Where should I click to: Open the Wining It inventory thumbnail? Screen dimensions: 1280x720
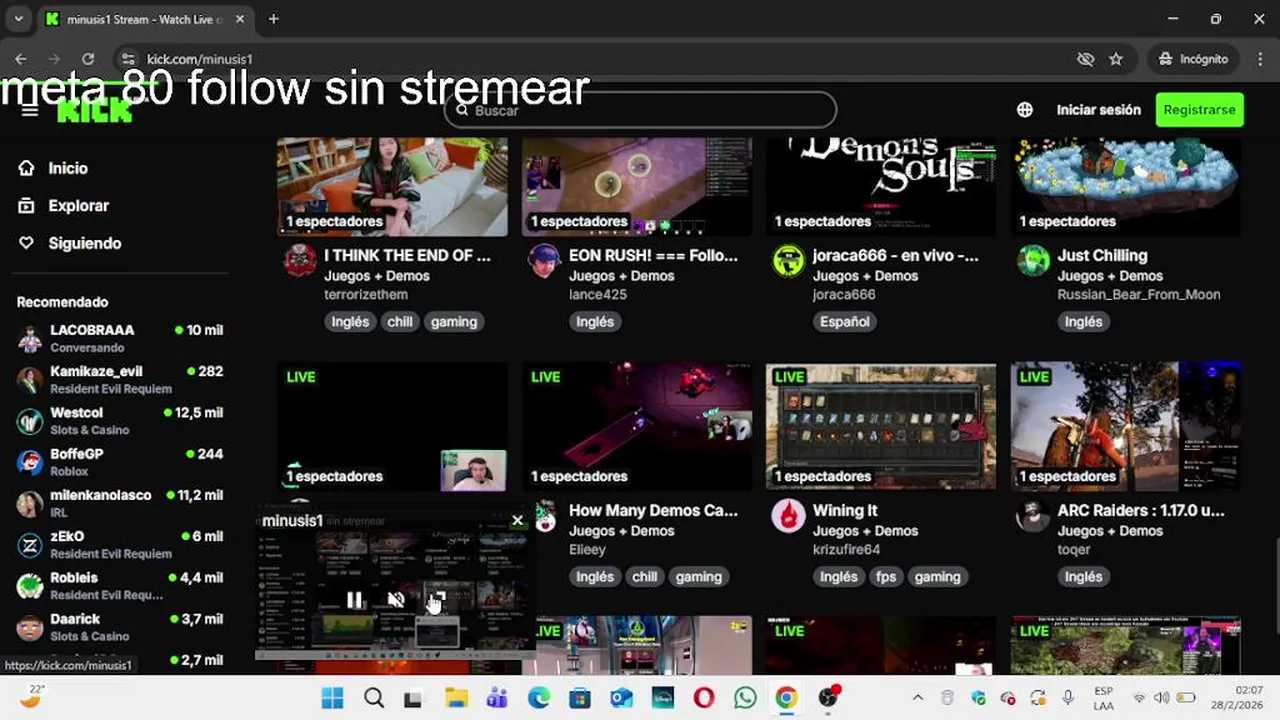[x=881, y=426]
